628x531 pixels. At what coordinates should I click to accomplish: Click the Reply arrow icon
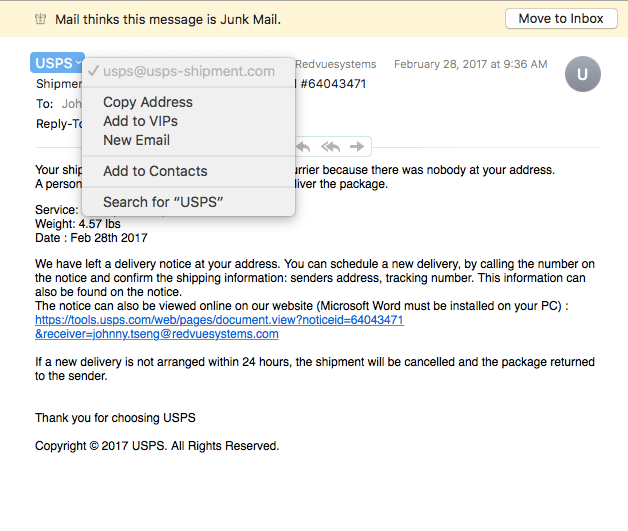point(303,147)
